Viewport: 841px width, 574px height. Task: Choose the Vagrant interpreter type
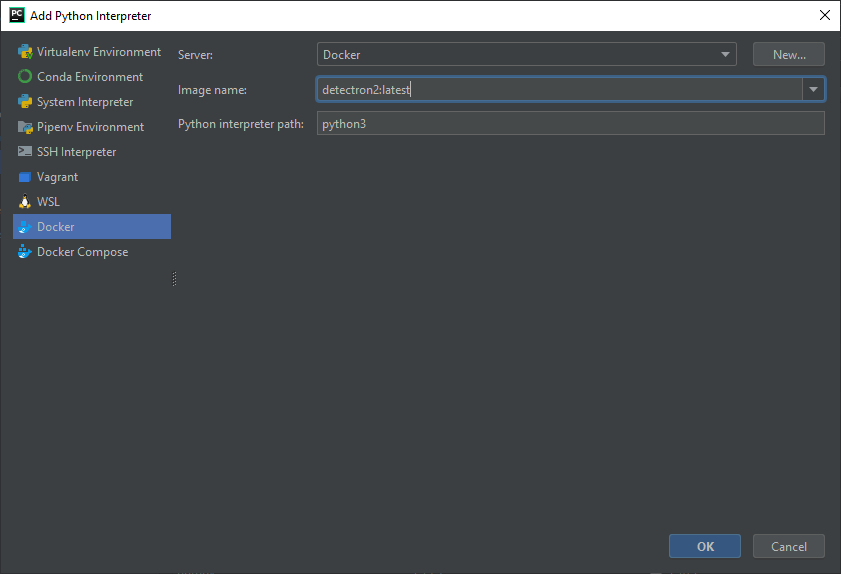(92, 176)
